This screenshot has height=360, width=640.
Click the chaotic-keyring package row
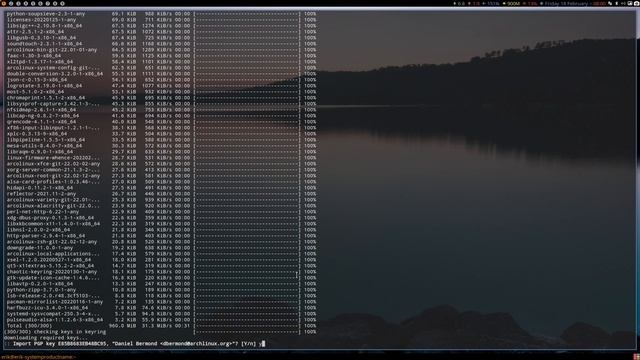(161, 271)
